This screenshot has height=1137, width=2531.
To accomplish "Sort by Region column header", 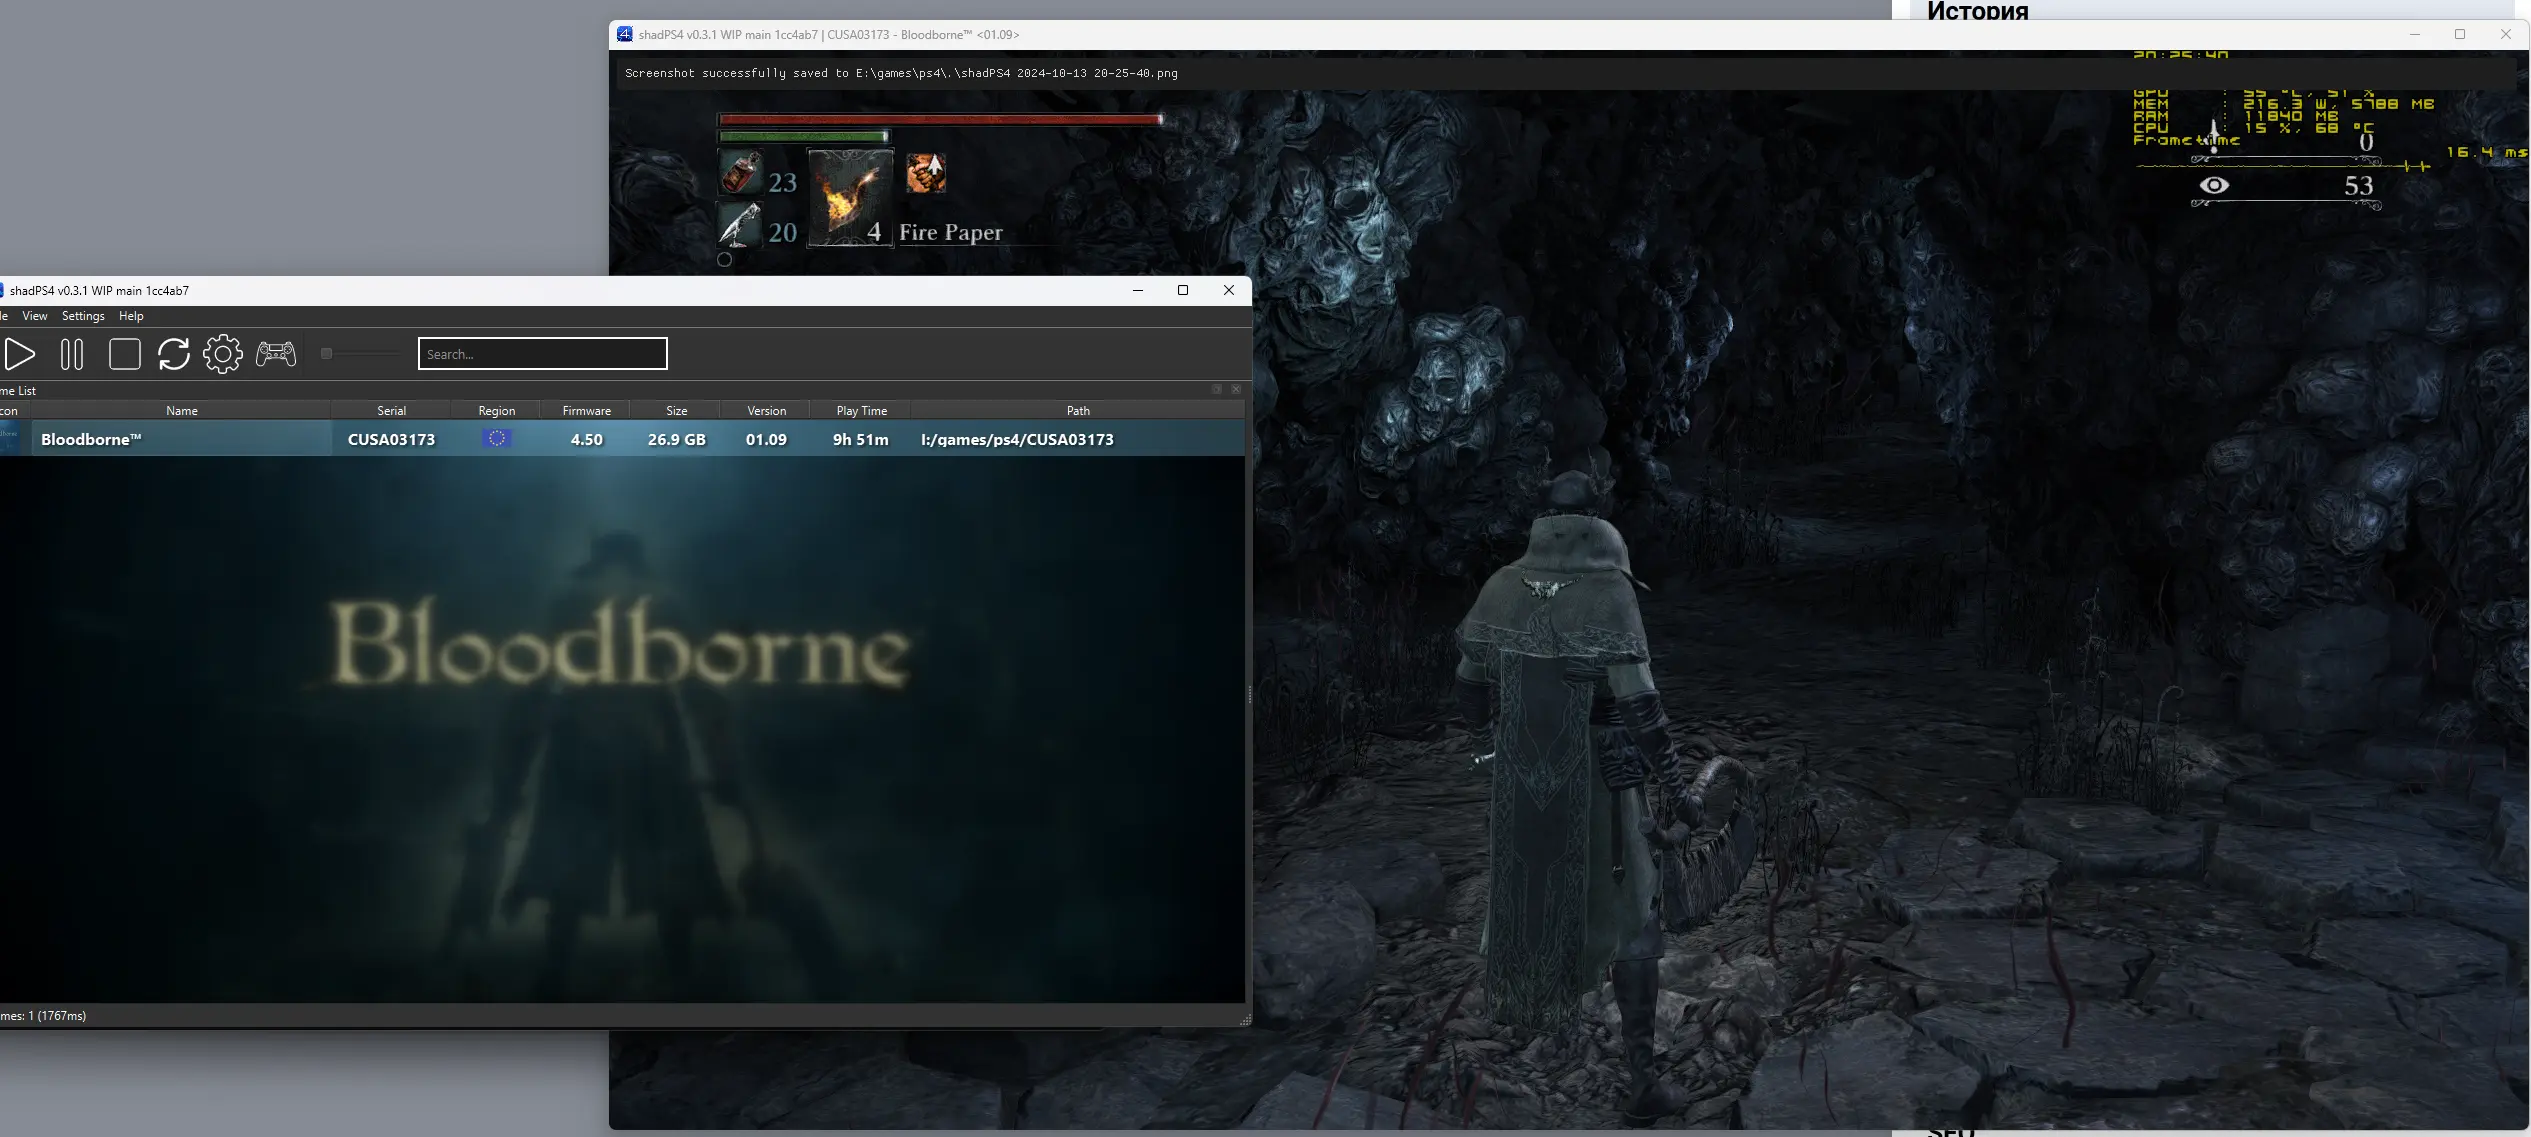I will 497,411.
